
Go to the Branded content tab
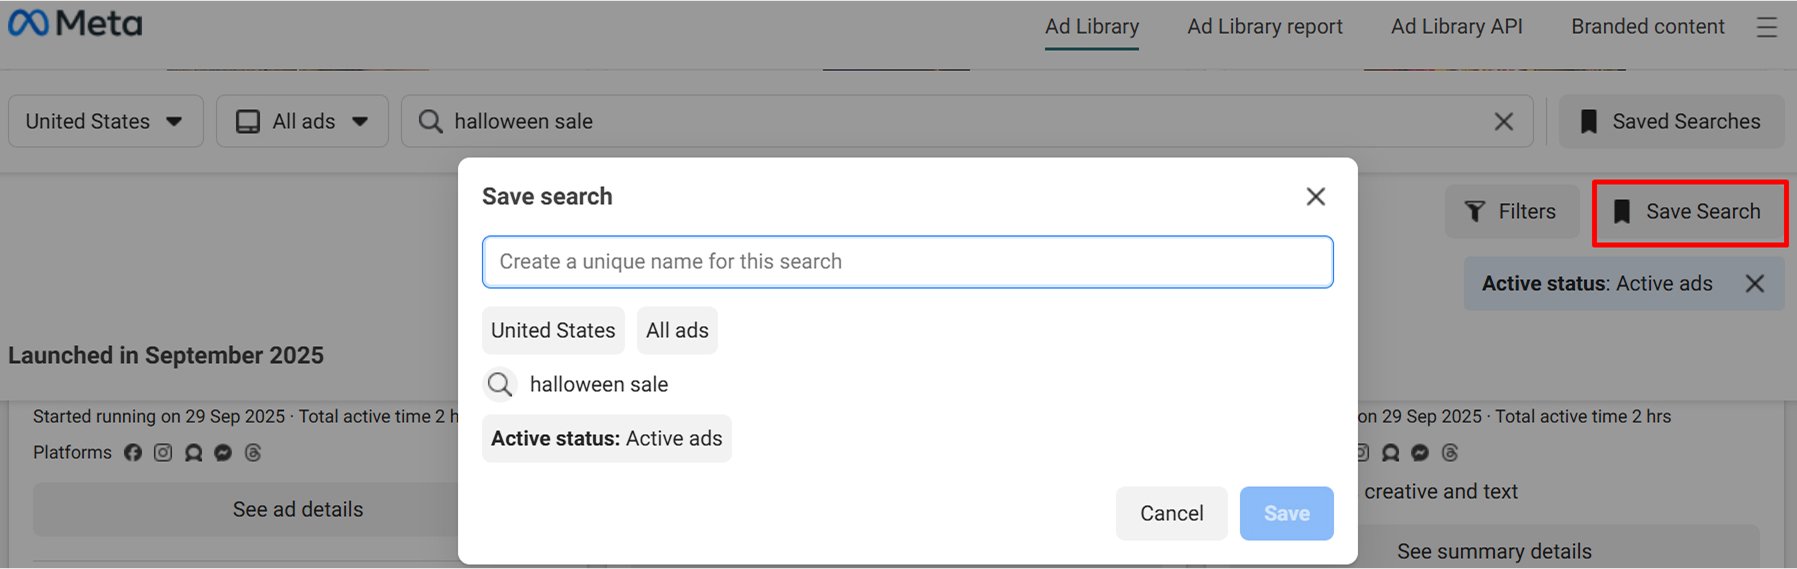1647,27
